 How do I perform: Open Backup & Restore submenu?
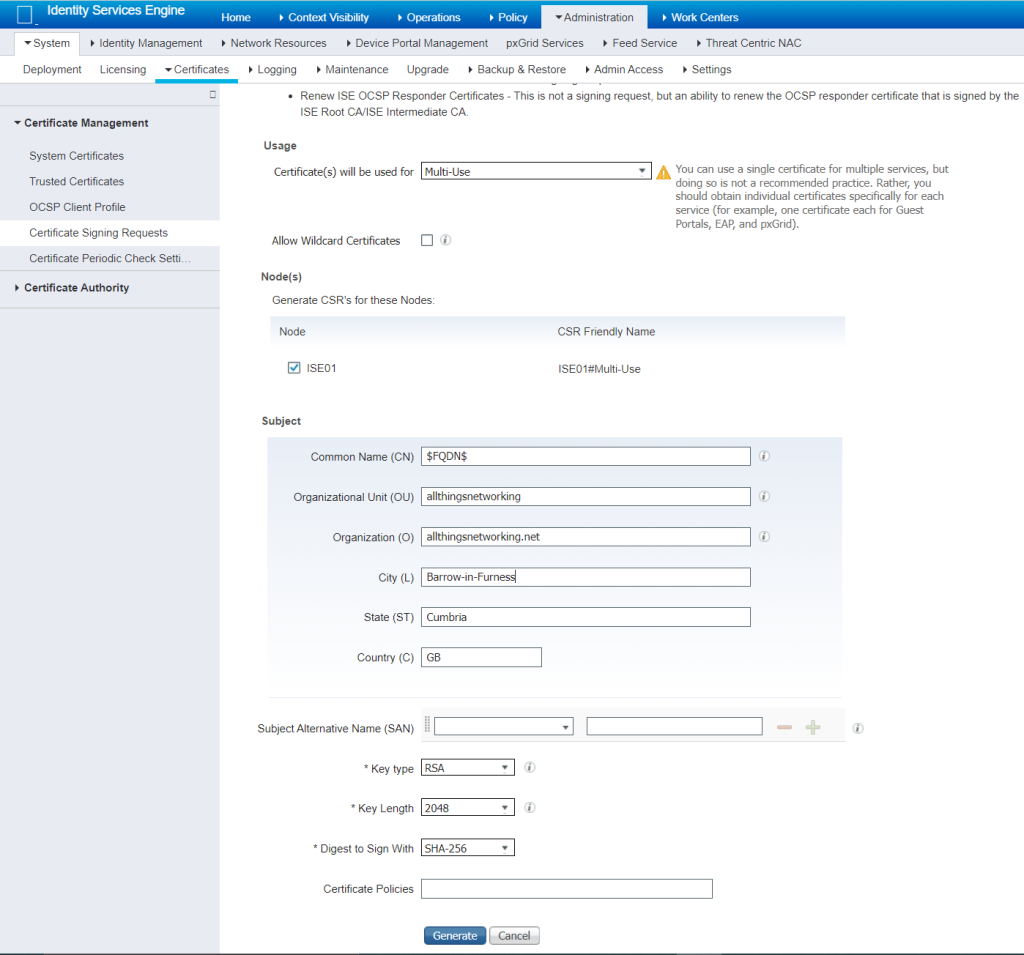[x=517, y=69]
